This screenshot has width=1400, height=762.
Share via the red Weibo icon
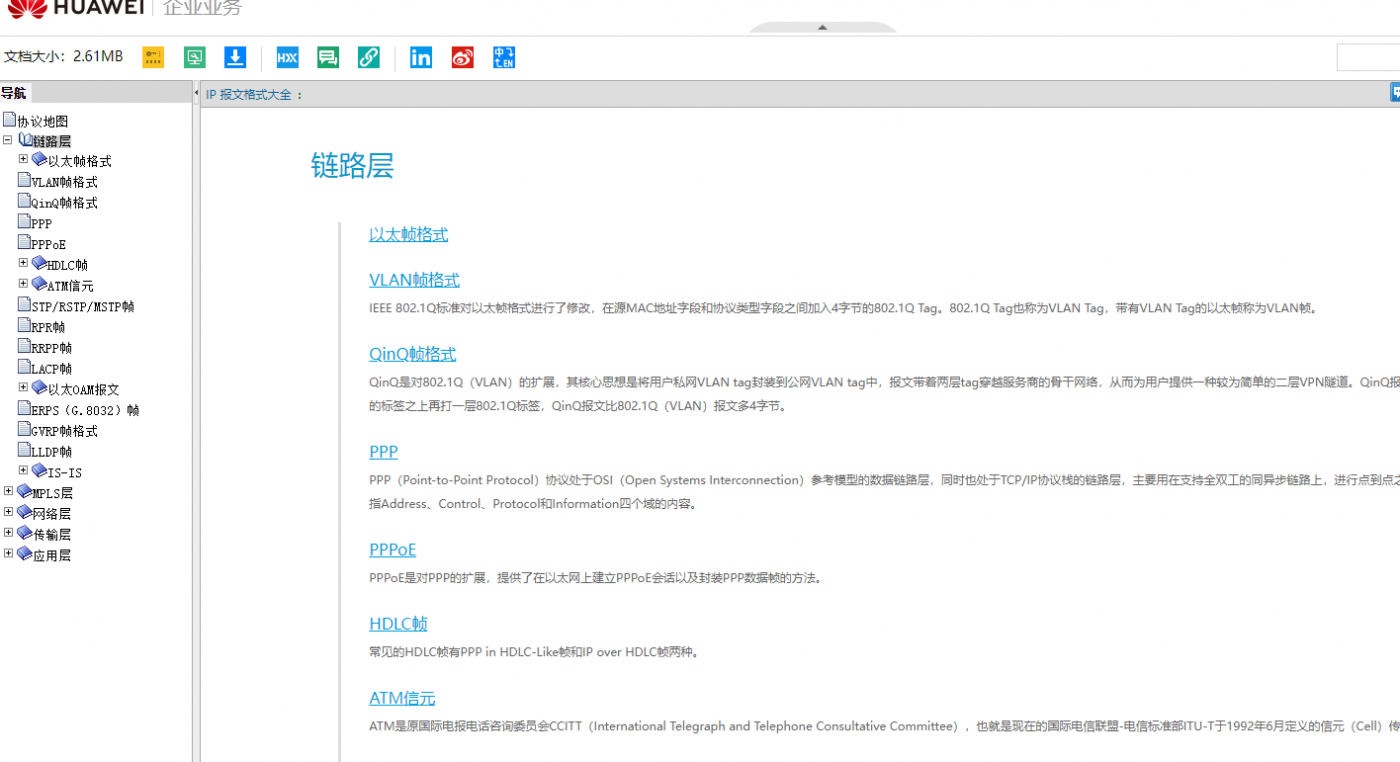pyautogui.click(x=462, y=57)
